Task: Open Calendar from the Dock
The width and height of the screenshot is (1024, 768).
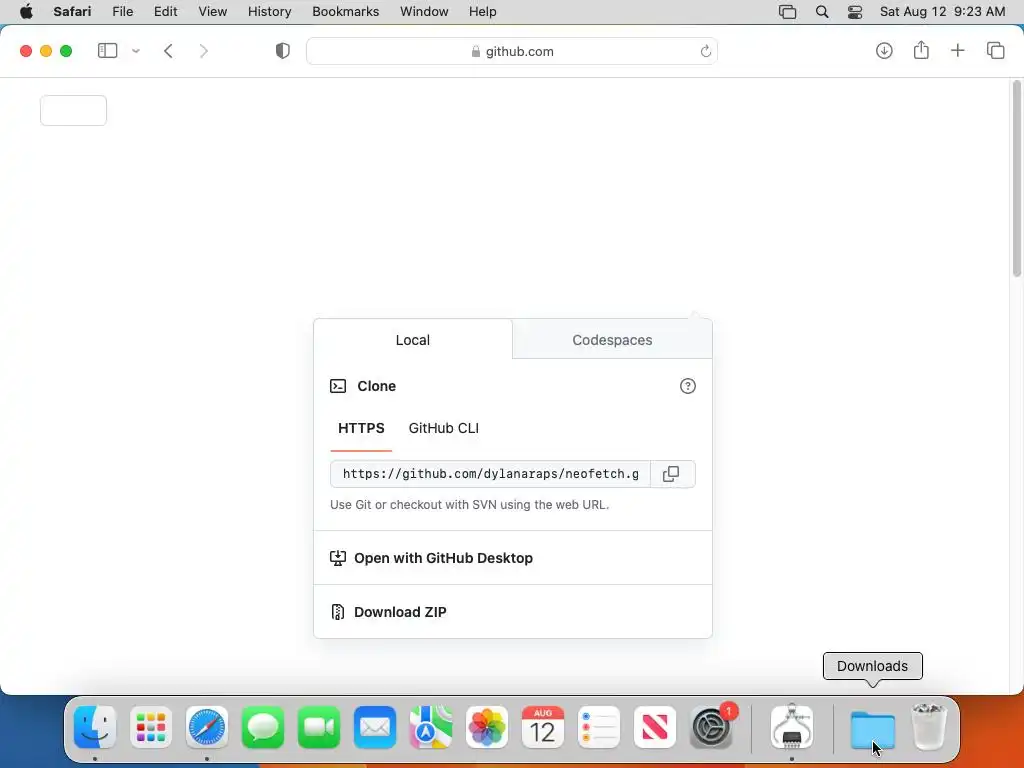Action: 543,728
